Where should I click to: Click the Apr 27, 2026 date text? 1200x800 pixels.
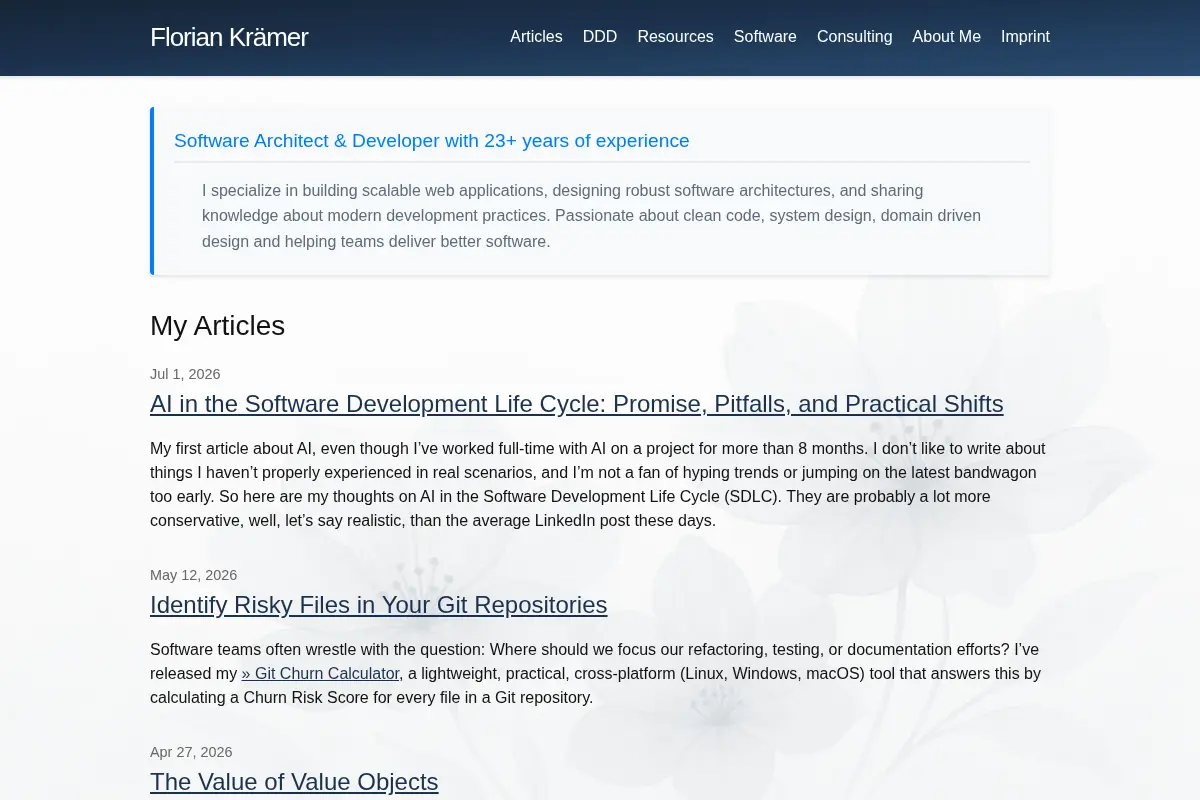(x=191, y=752)
